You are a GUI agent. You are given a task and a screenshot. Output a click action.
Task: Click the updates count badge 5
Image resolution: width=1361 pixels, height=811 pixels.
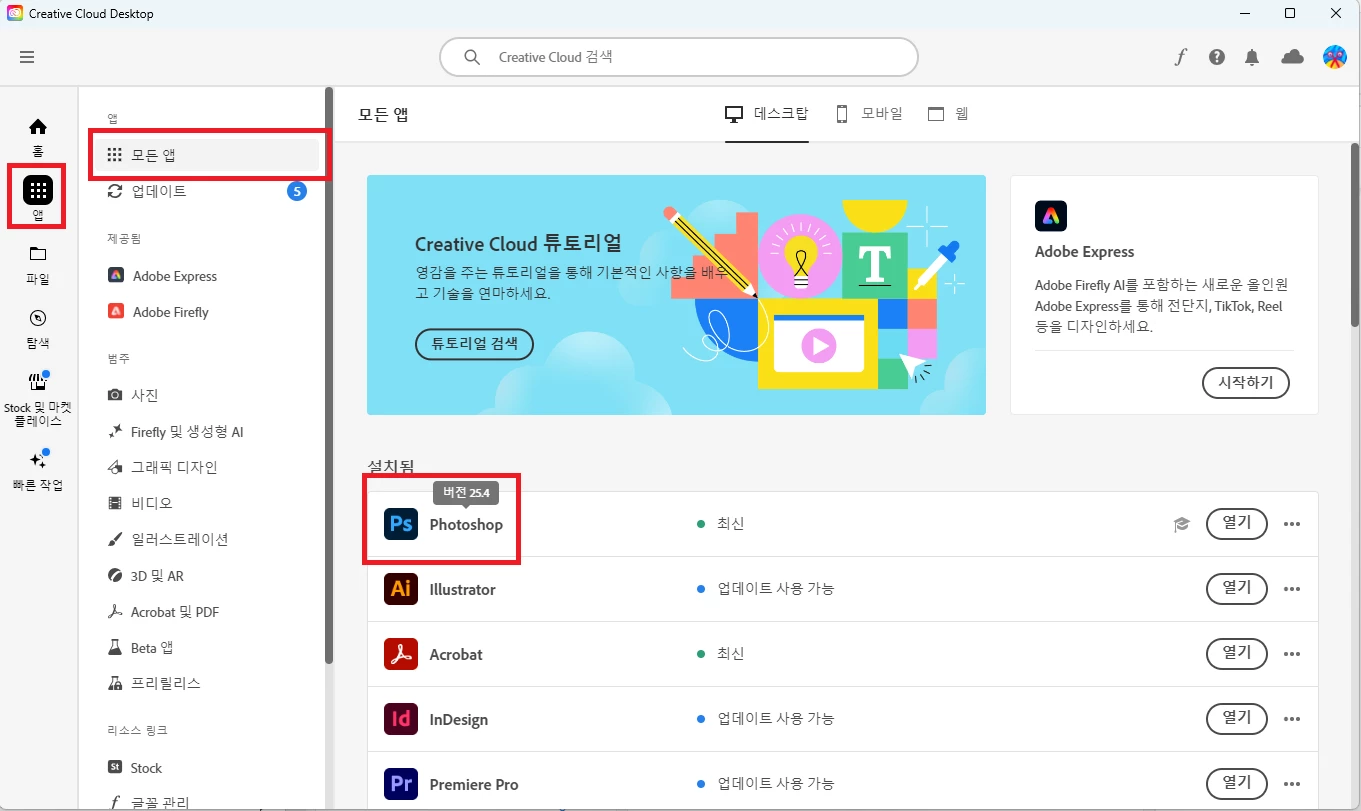click(x=297, y=191)
